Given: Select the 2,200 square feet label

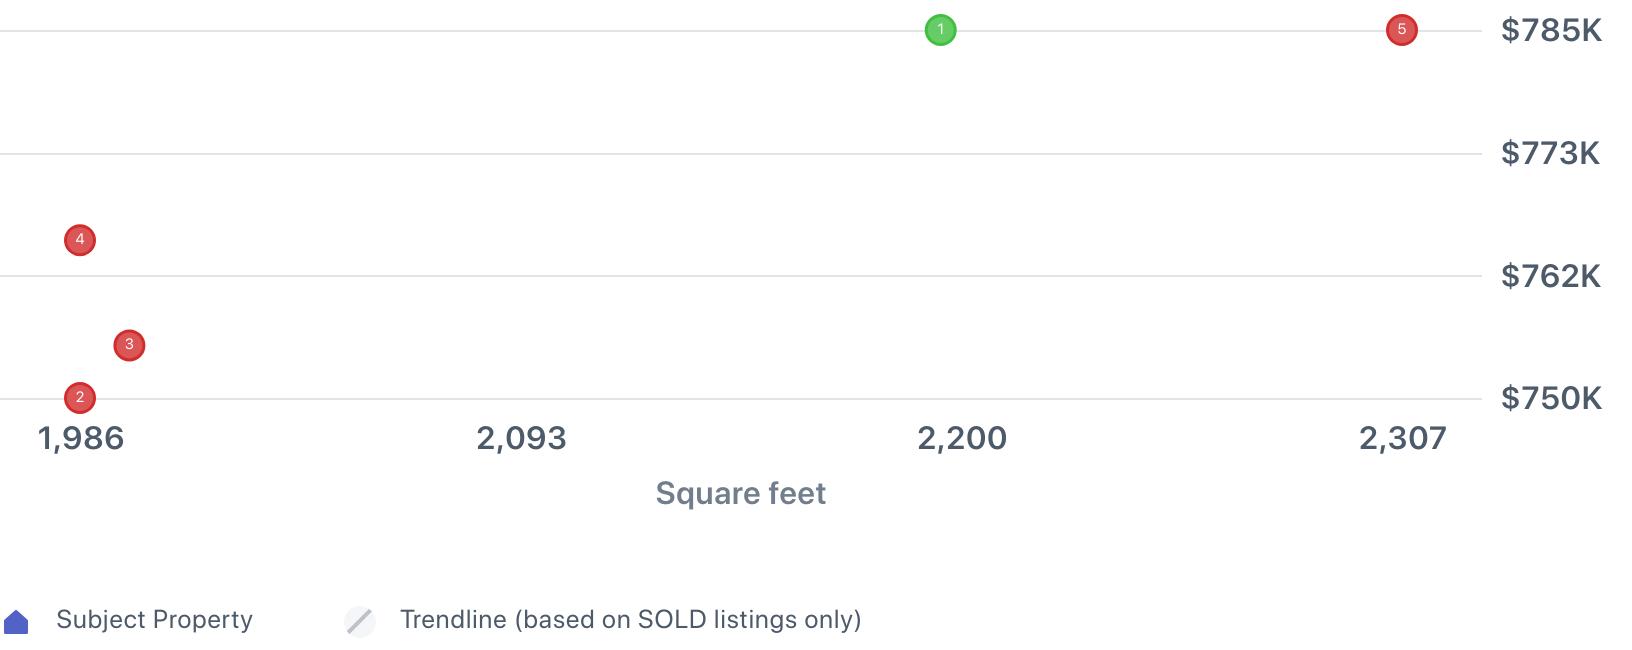Looking at the screenshot, I should click(x=962, y=438).
